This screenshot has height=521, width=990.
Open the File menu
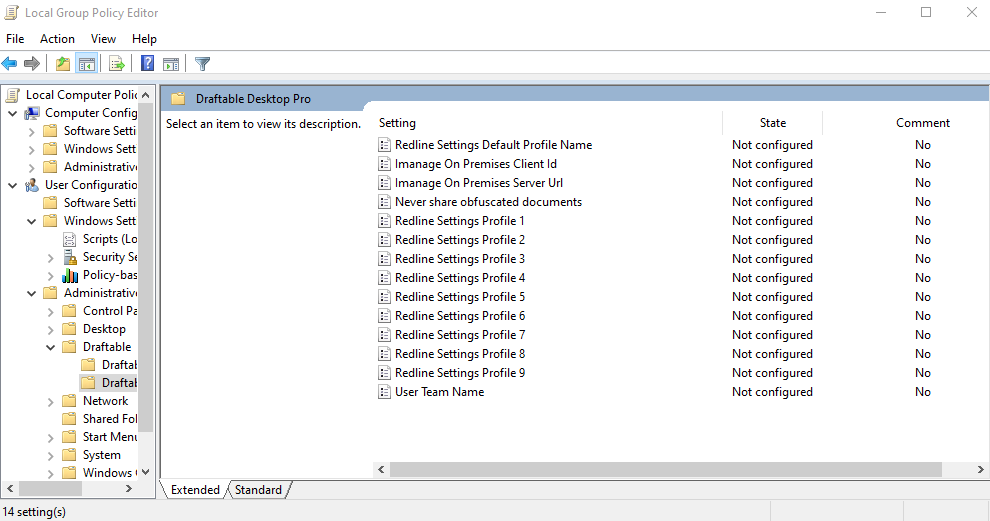[15, 39]
